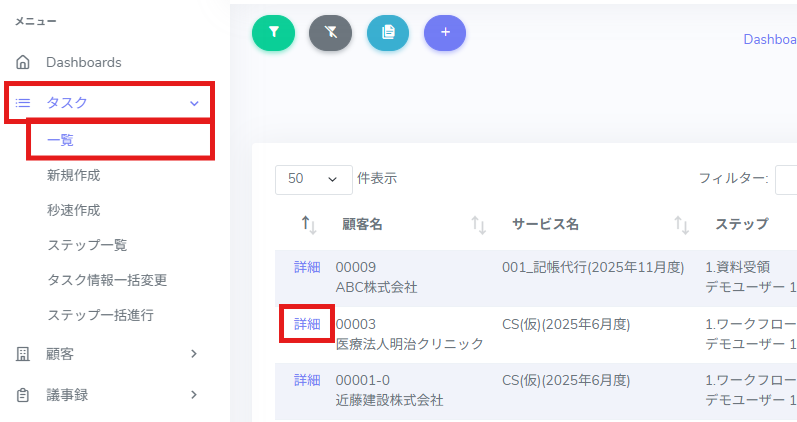Click the Dashboards home icon in sidebar
797x422 pixels.
tap(23, 62)
